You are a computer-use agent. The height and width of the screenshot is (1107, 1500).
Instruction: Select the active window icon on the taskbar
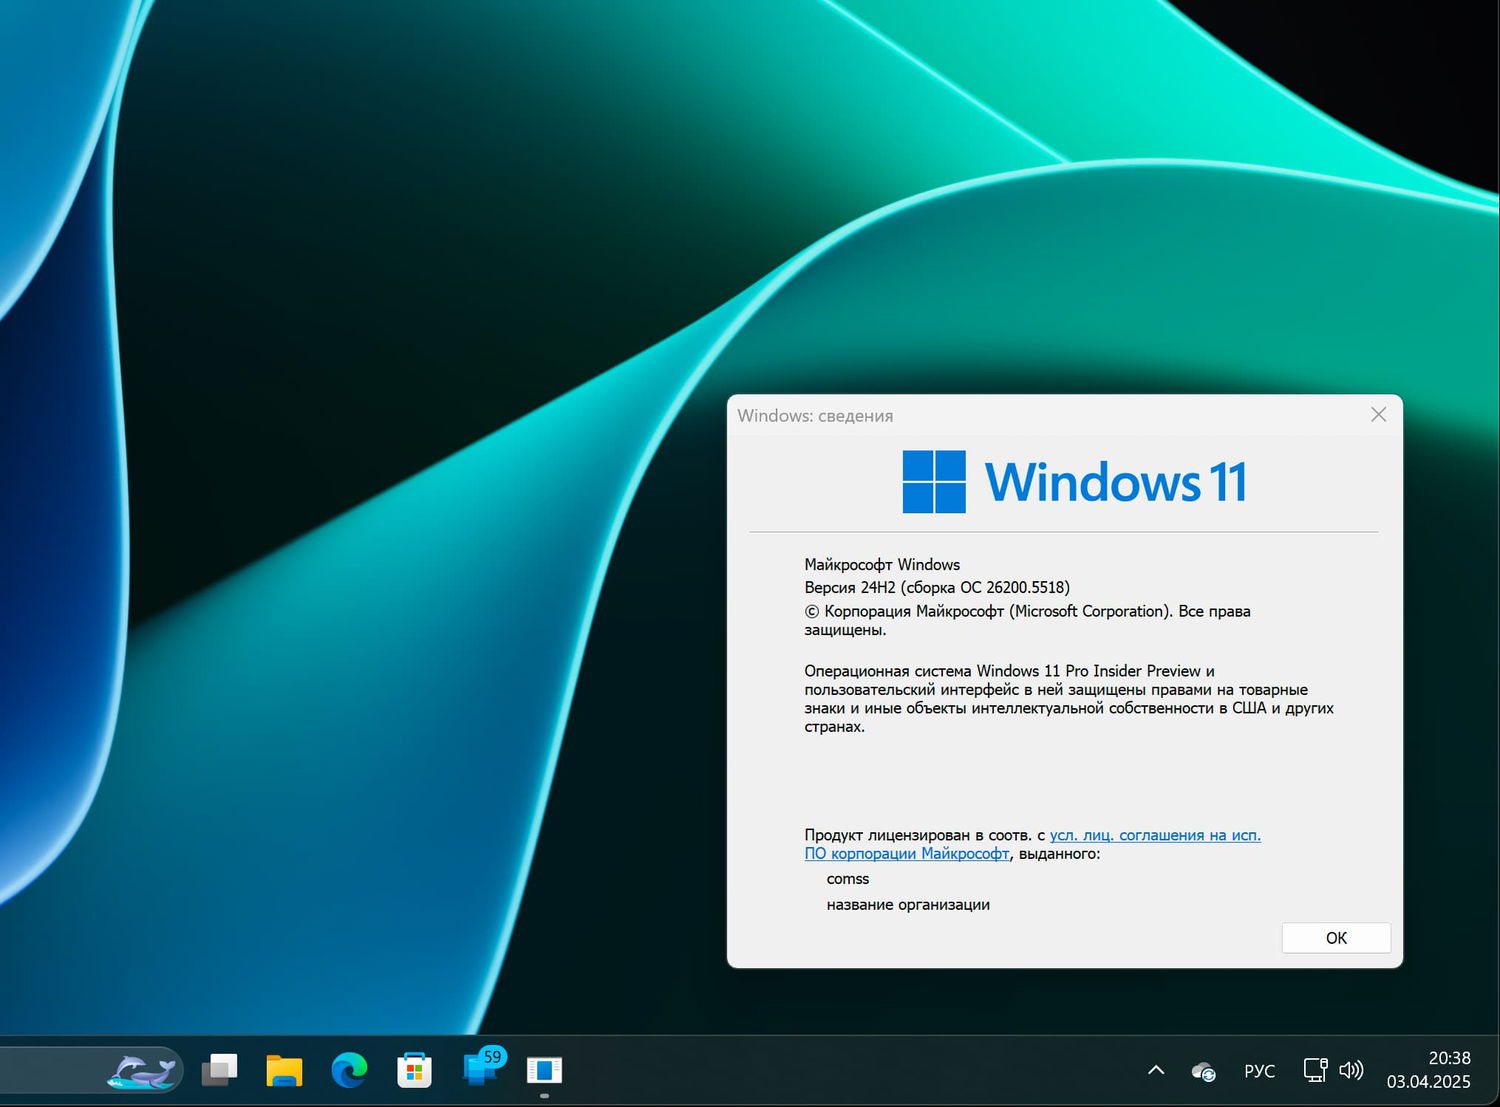[x=545, y=1070]
